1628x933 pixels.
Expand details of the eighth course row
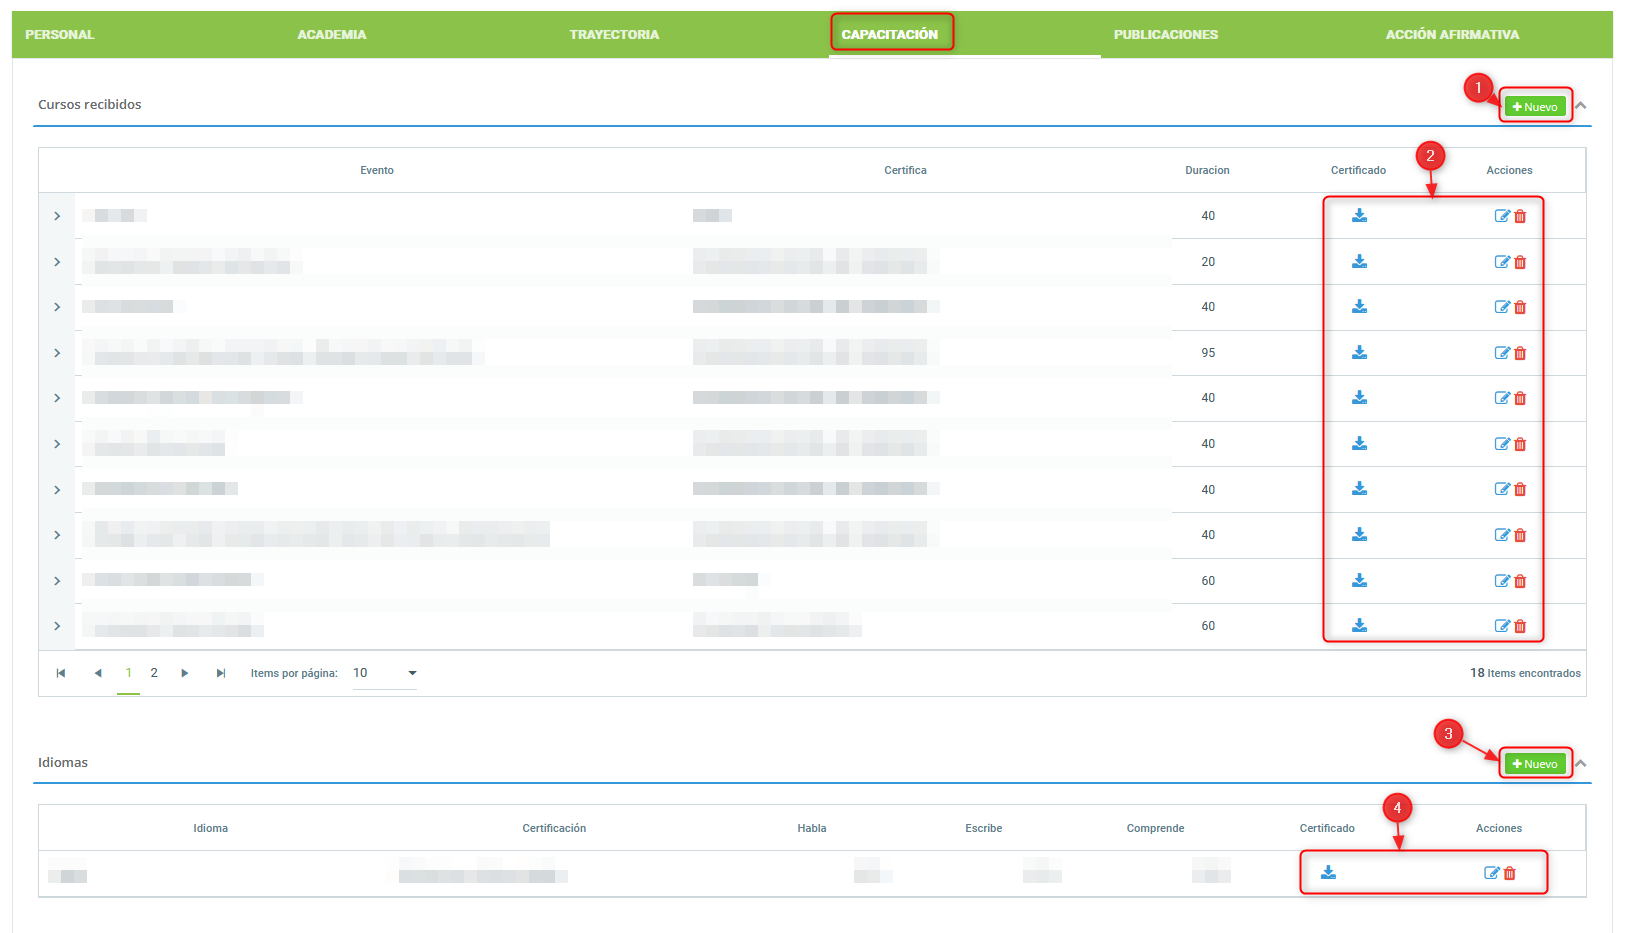(x=57, y=535)
